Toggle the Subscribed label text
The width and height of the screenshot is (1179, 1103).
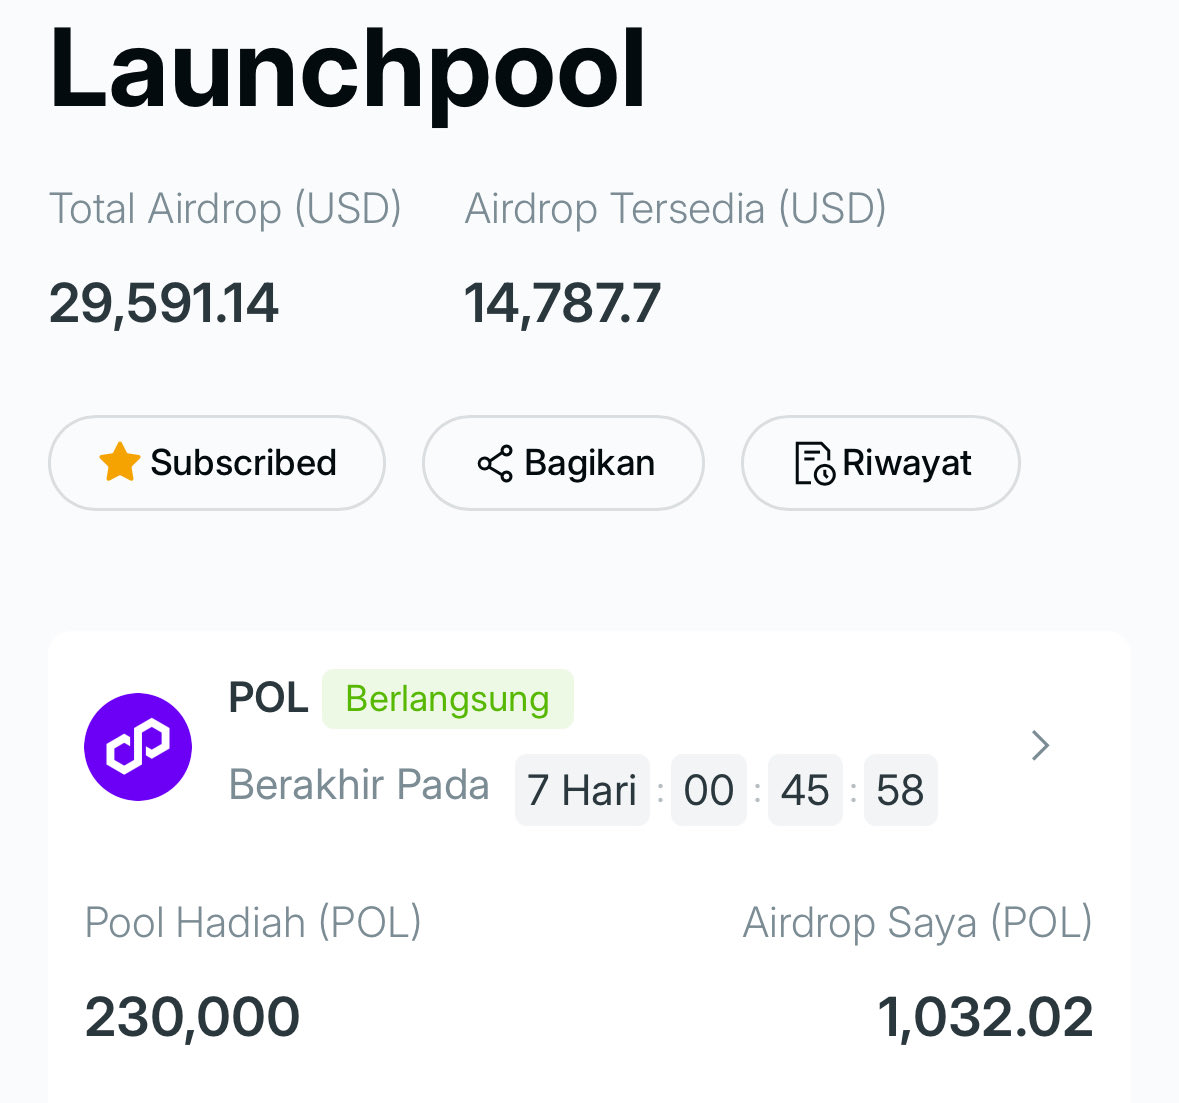(x=243, y=463)
